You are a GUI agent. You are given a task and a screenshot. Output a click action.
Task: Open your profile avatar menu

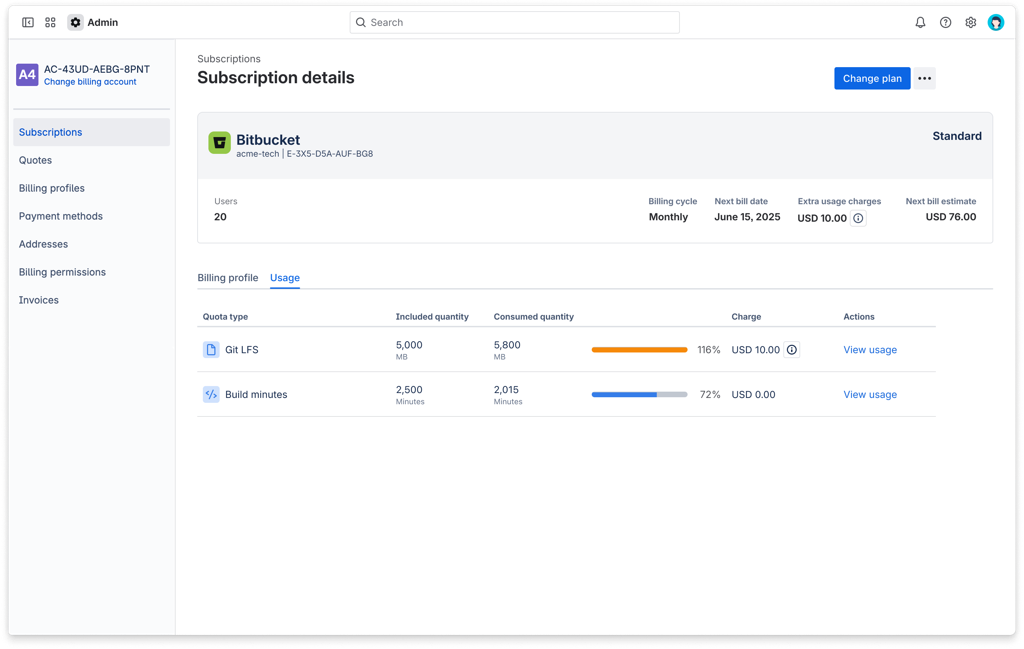click(x=996, y=21)
